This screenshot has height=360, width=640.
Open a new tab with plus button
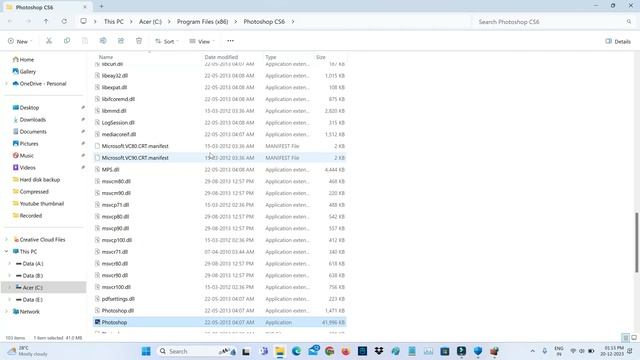[x=102, y=6]
